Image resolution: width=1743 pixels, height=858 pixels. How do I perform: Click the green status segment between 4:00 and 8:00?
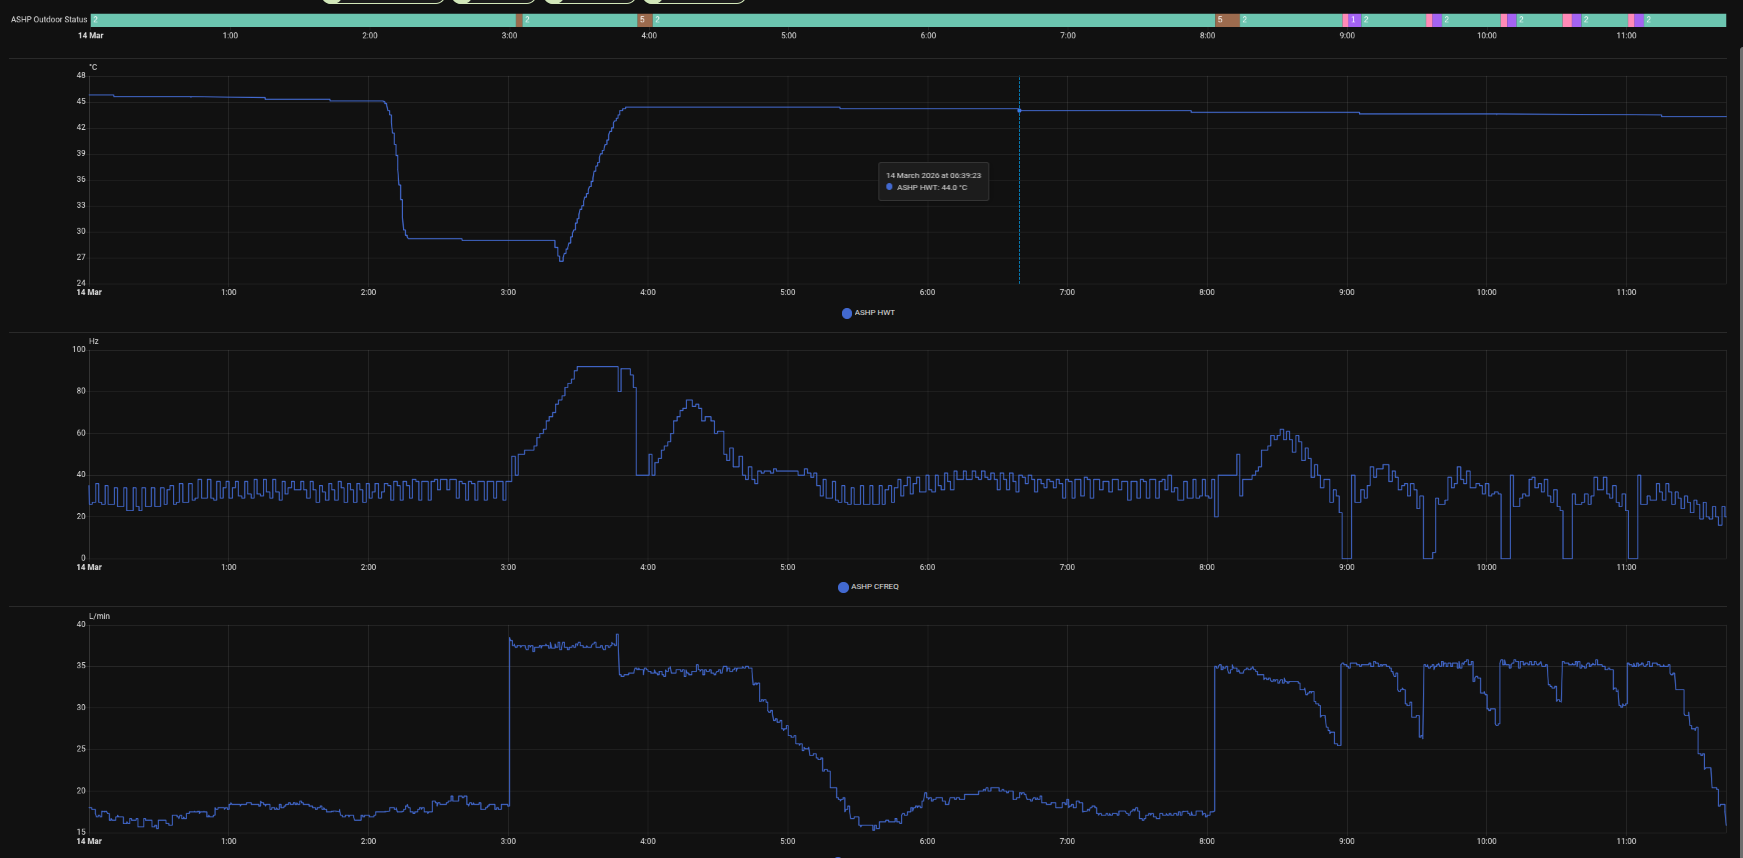click(x=930, y=20)
